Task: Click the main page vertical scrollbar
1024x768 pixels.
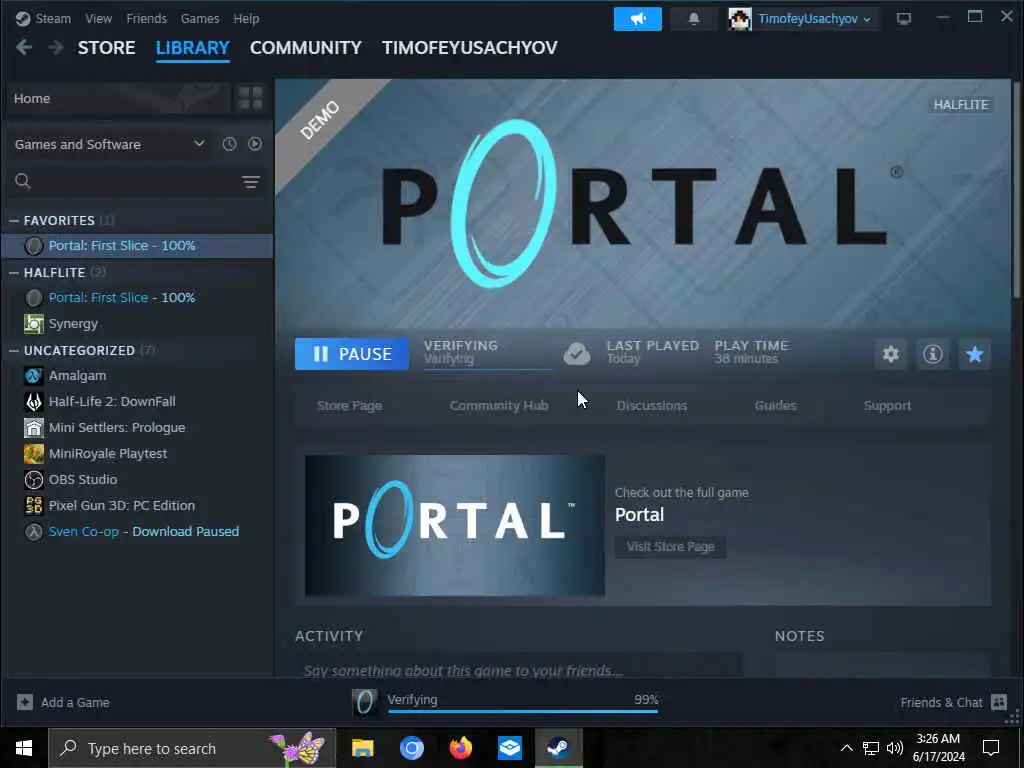Action: pyautogui.click(x=1016, y=189)
